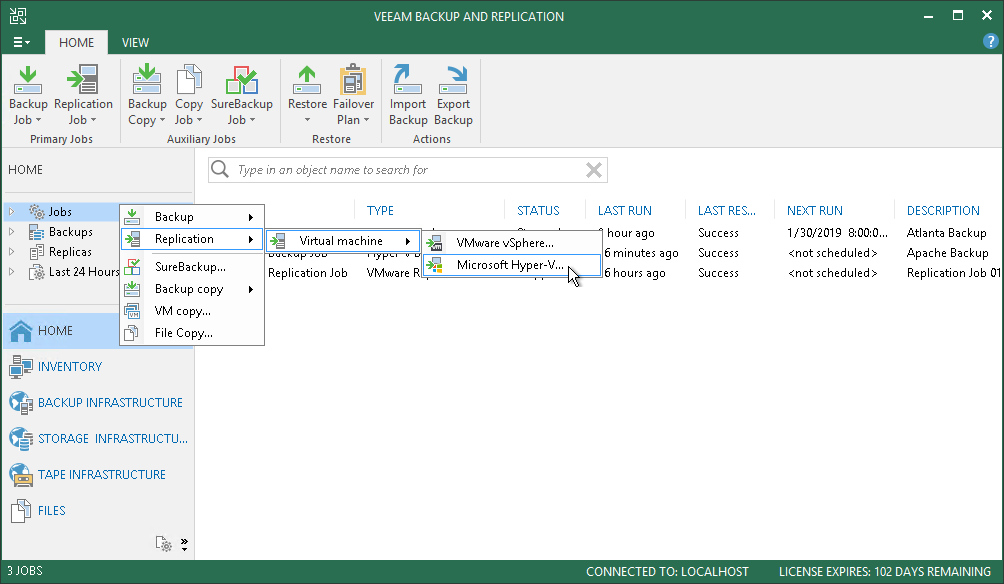
Task: Select Microsoft Hyper-V... replication option
Action: click(x=512, y=264)
